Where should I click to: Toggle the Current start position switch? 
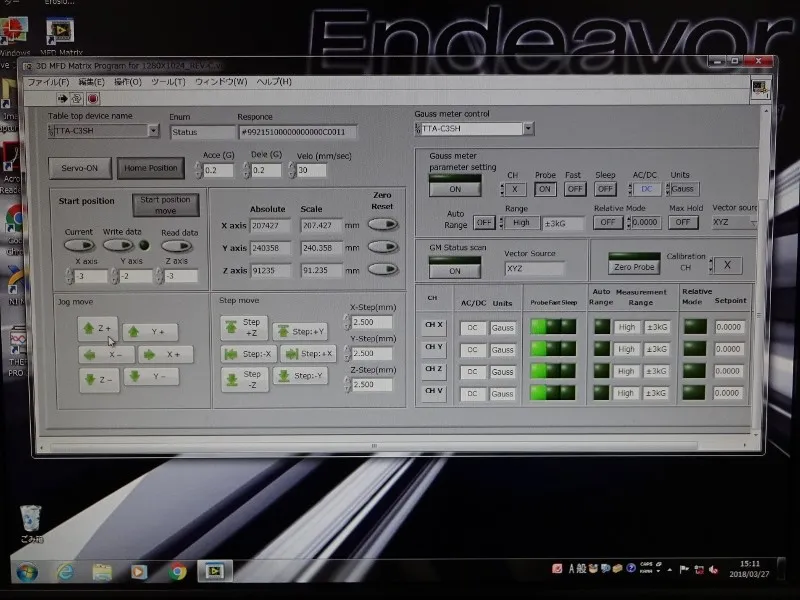79,245
